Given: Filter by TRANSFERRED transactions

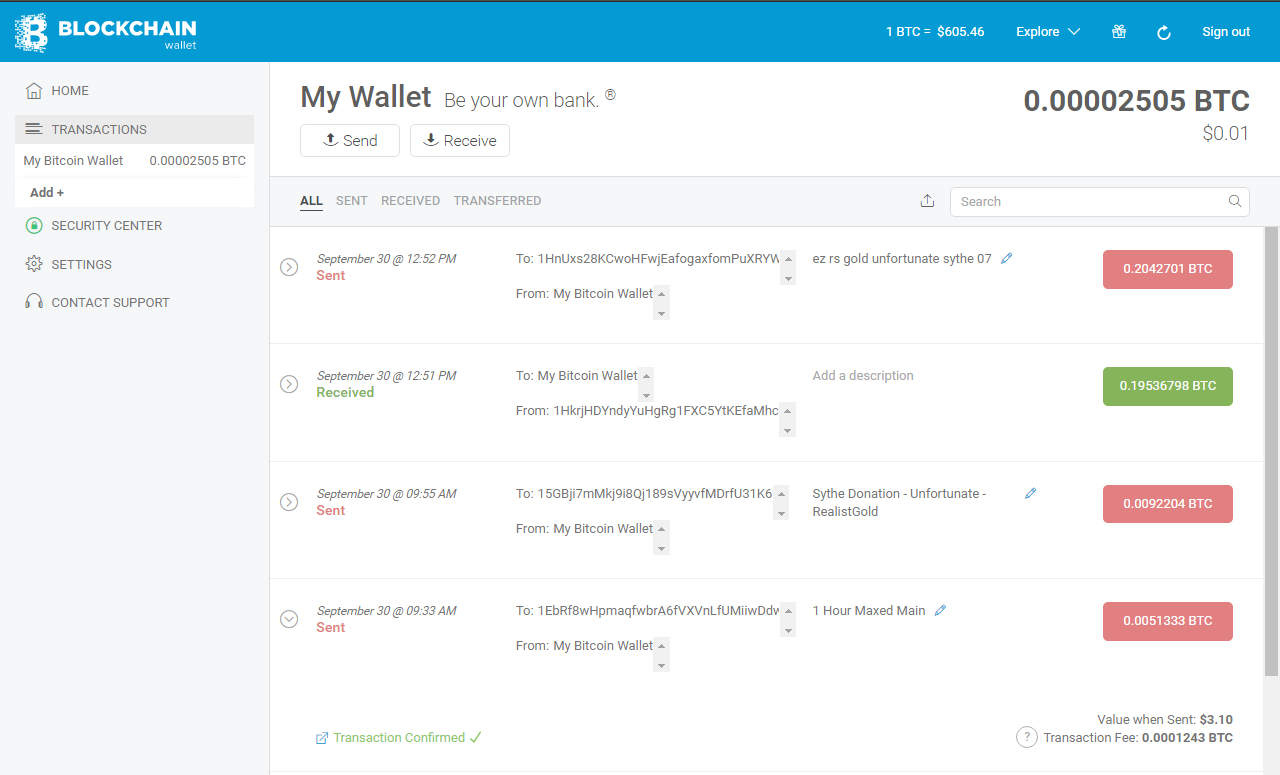Looking at the screenshot, I should (497, 201).
